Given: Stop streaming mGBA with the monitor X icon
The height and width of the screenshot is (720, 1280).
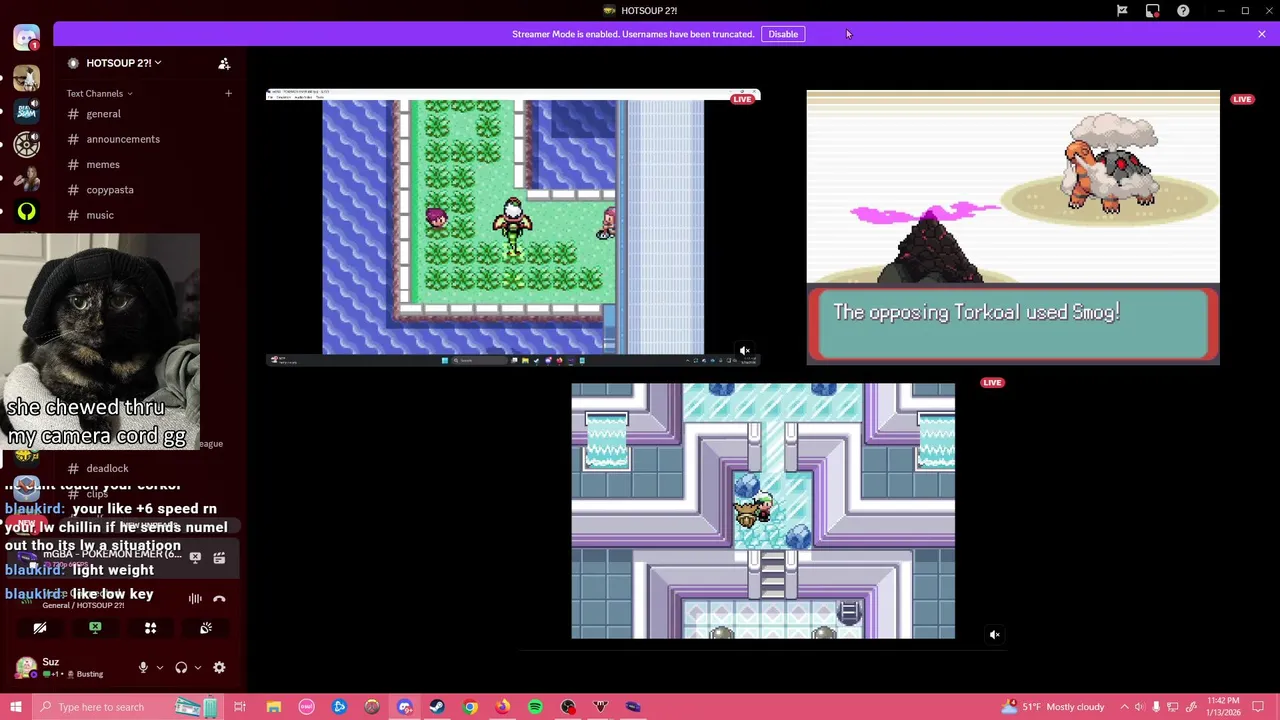Looking at the screenshot, I should (x=195, y=558).
